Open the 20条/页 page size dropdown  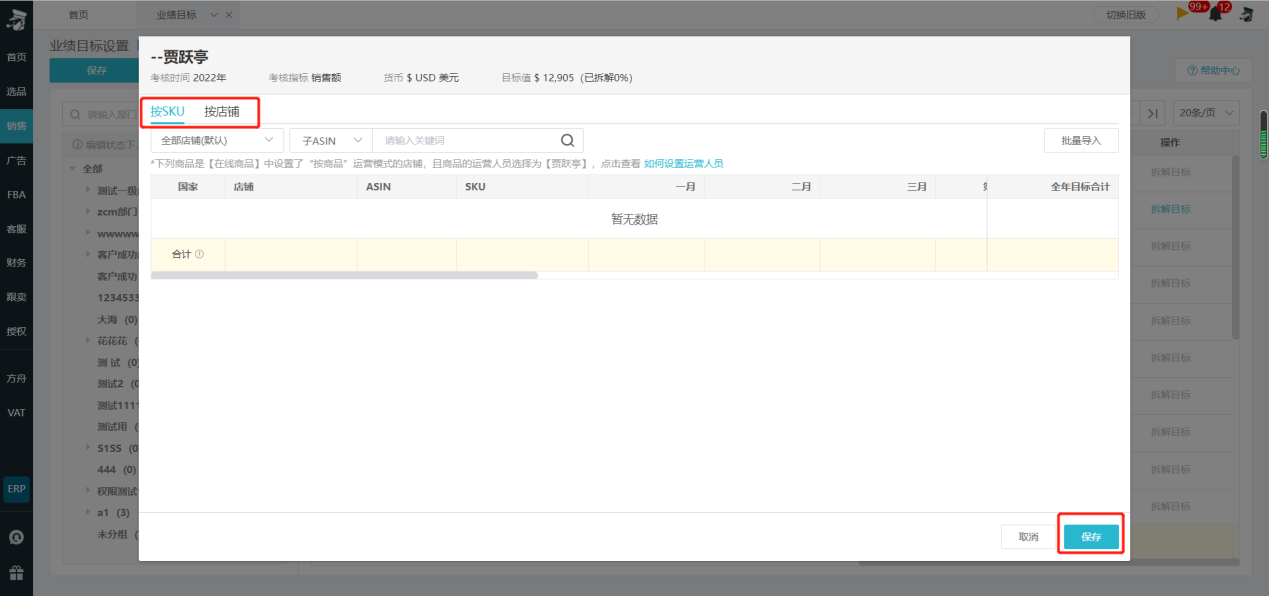coord(1205,113)
